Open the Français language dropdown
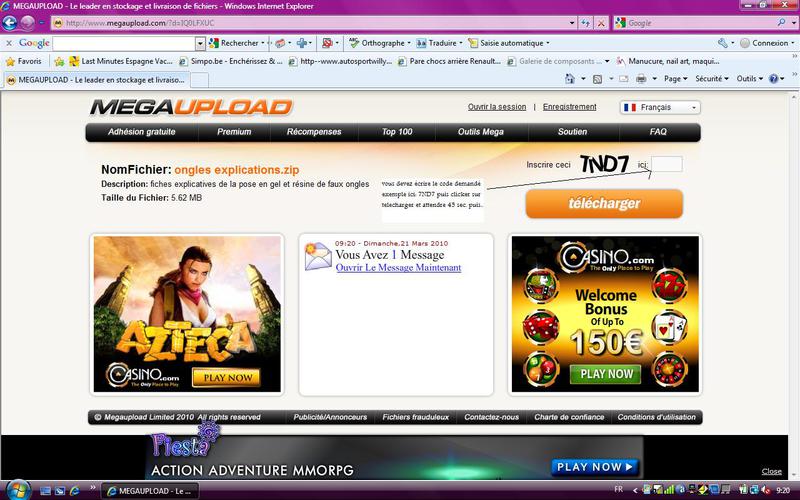800x500 pixels. pos(660,107)
